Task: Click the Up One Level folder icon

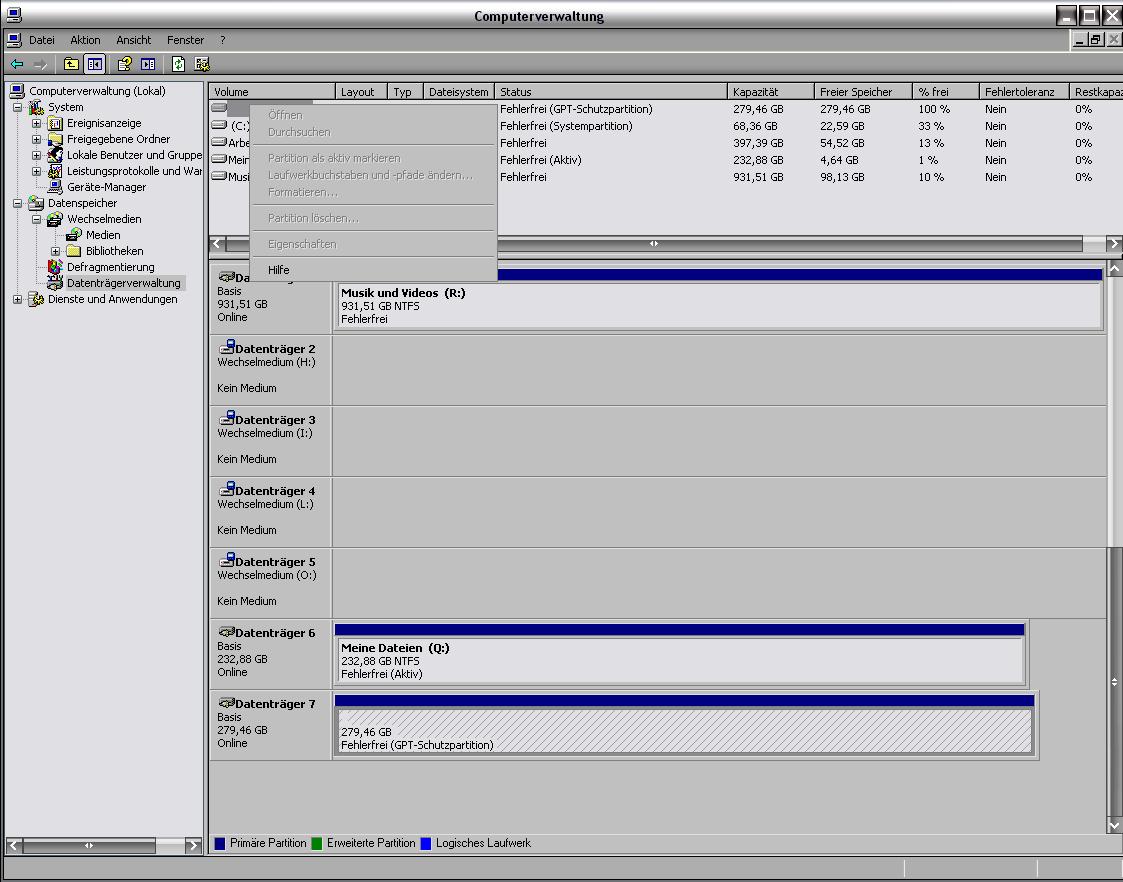Action: tap(71, 65)
